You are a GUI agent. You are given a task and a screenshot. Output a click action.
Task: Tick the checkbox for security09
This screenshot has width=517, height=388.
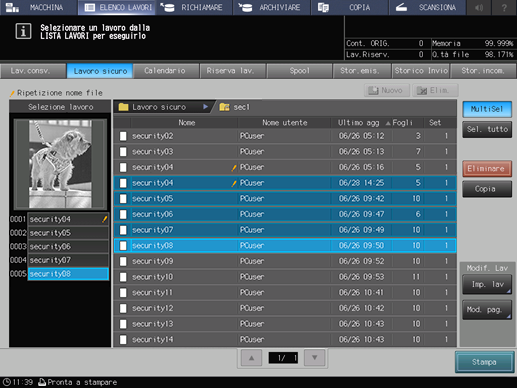click(x=123, y=261)
